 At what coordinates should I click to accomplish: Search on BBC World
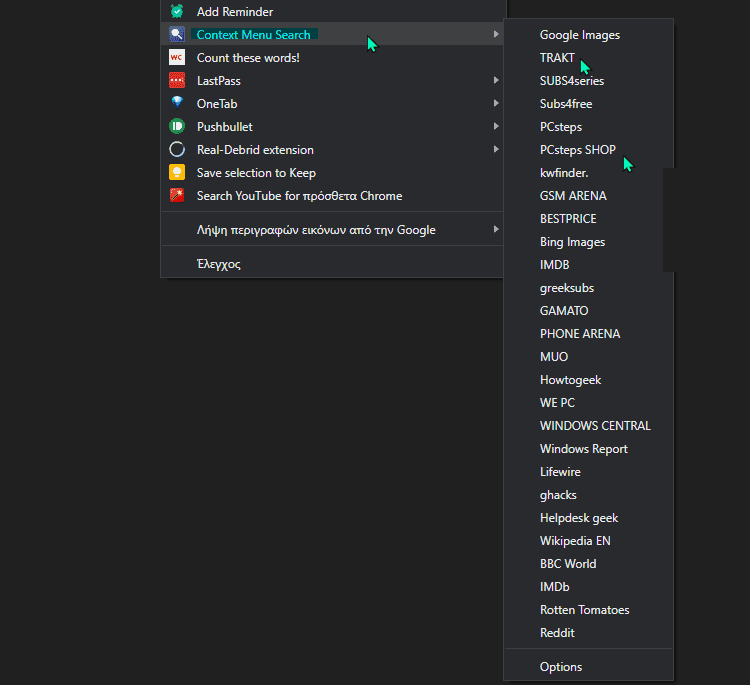(589, 563)
